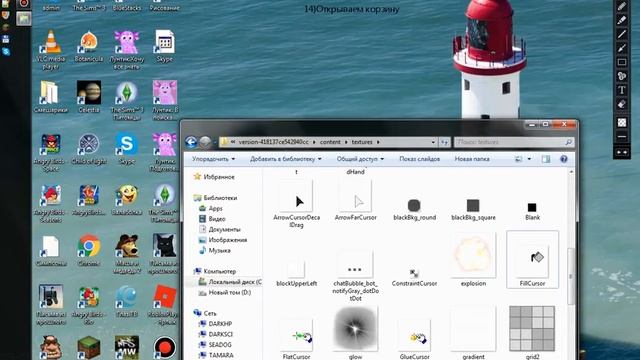
Task: Open the RobloxPlayer desktop shortcut
Action: [164, 304]
